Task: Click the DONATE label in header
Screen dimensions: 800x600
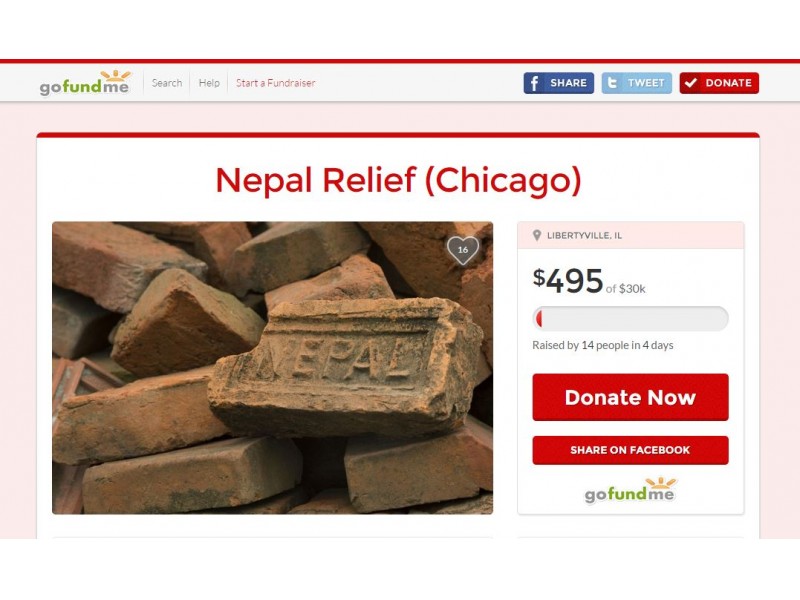Action: [x=729, y=83]
